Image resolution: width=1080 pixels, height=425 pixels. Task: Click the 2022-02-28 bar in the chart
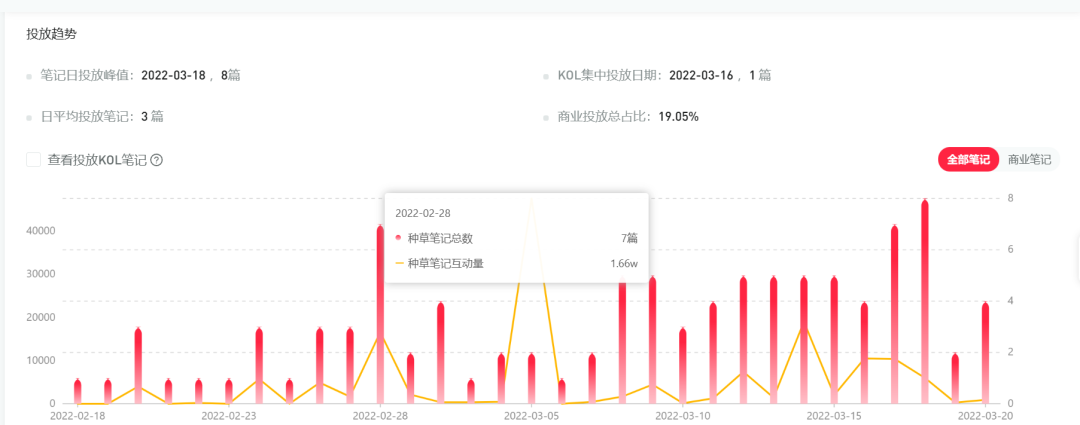pos(380,315)
